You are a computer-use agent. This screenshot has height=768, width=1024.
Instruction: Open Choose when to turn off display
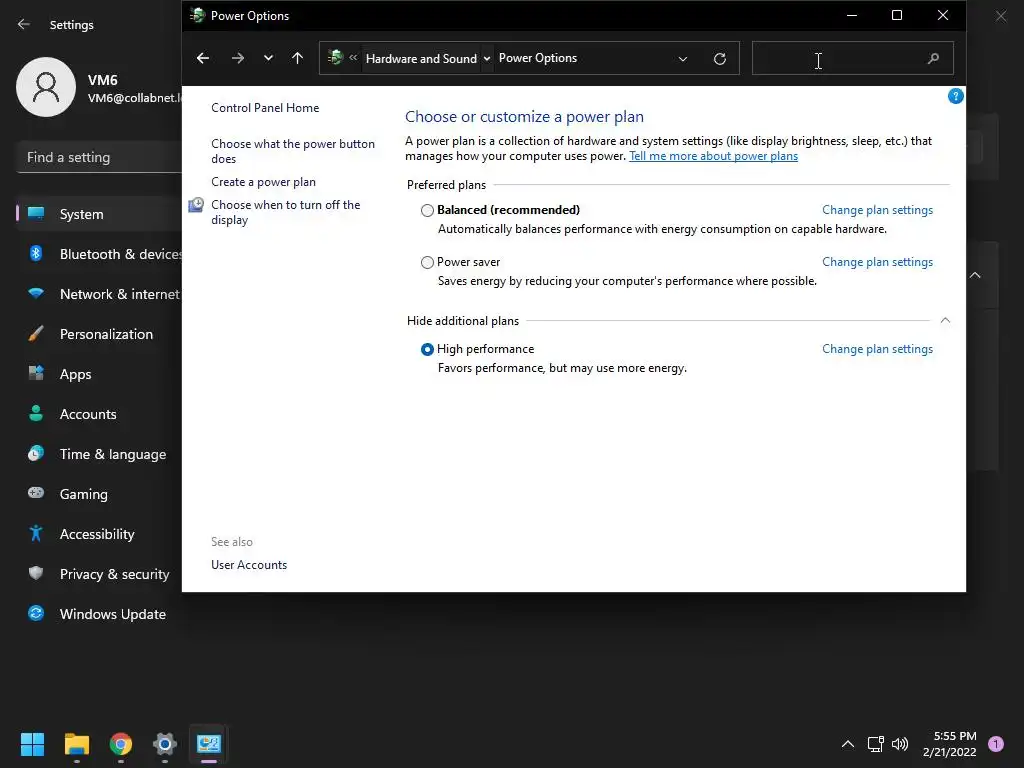tap(285, 212)
